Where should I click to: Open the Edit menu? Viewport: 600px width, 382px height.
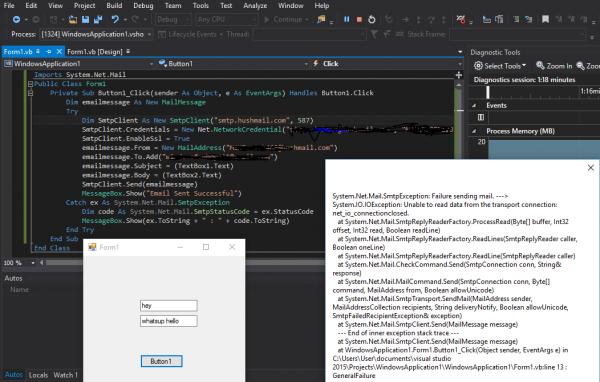(x=31, y=6)
